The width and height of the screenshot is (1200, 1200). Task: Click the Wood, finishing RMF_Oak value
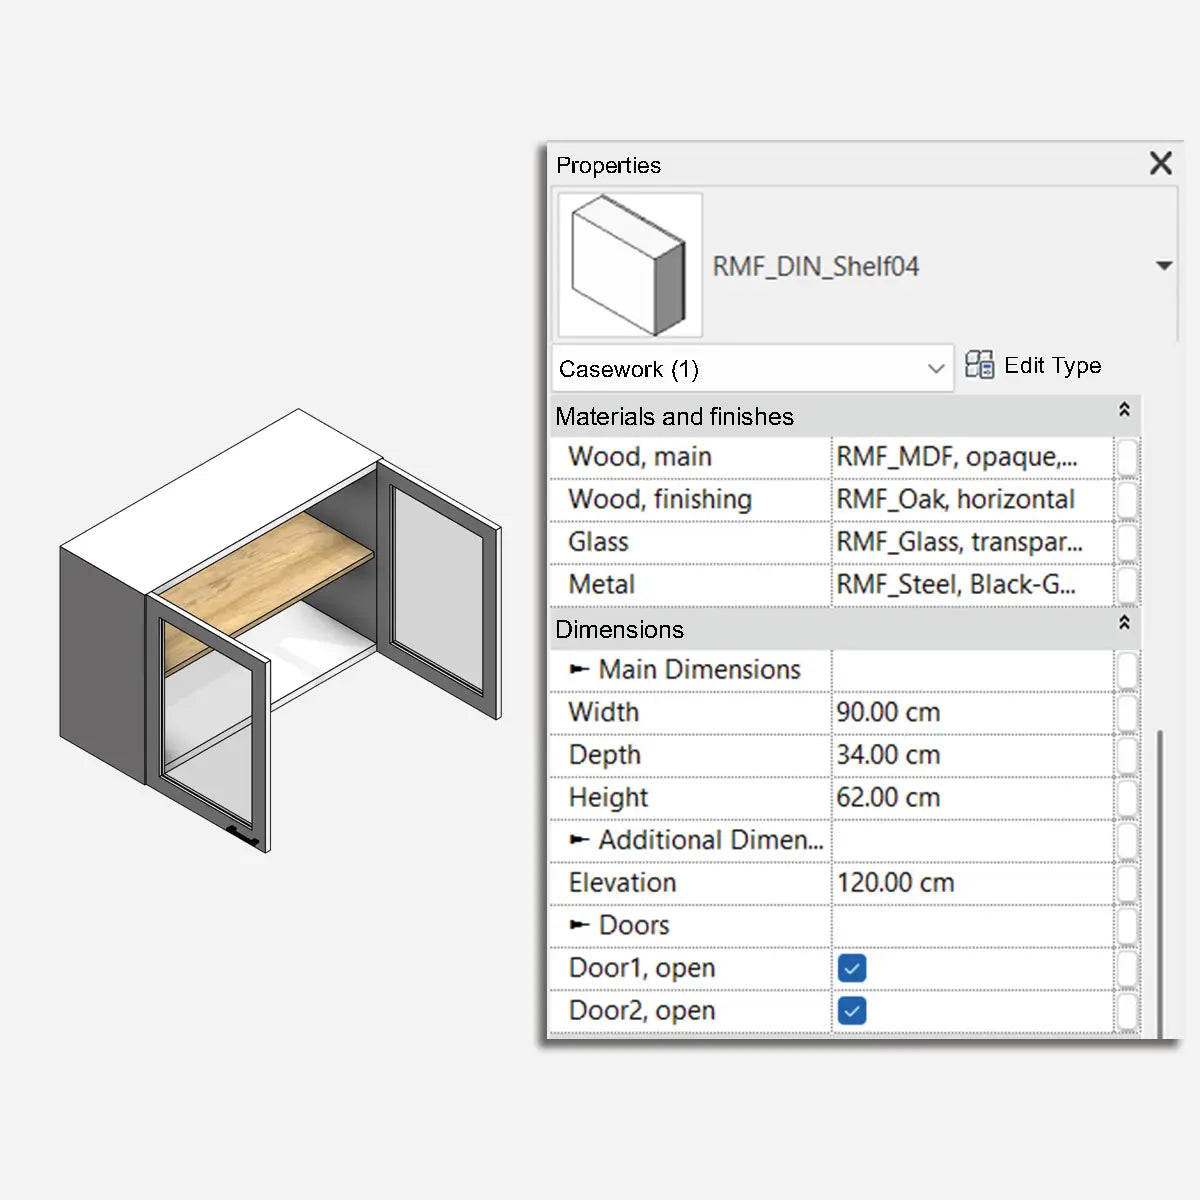pyautogui.click(x=970, y=500)
